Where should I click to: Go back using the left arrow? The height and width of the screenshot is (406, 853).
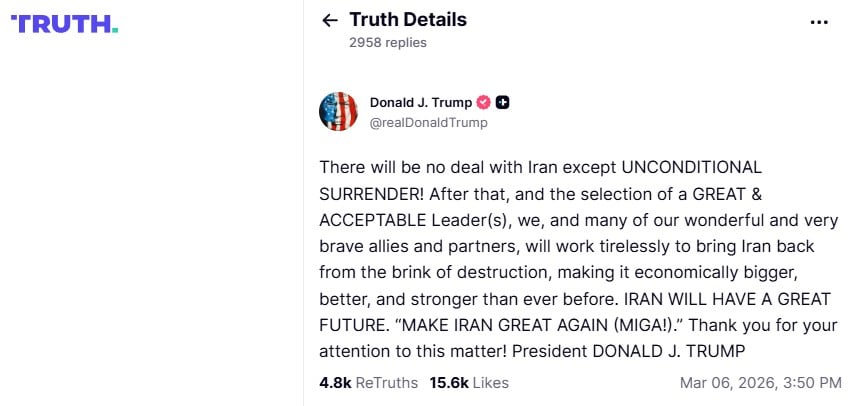330,20
